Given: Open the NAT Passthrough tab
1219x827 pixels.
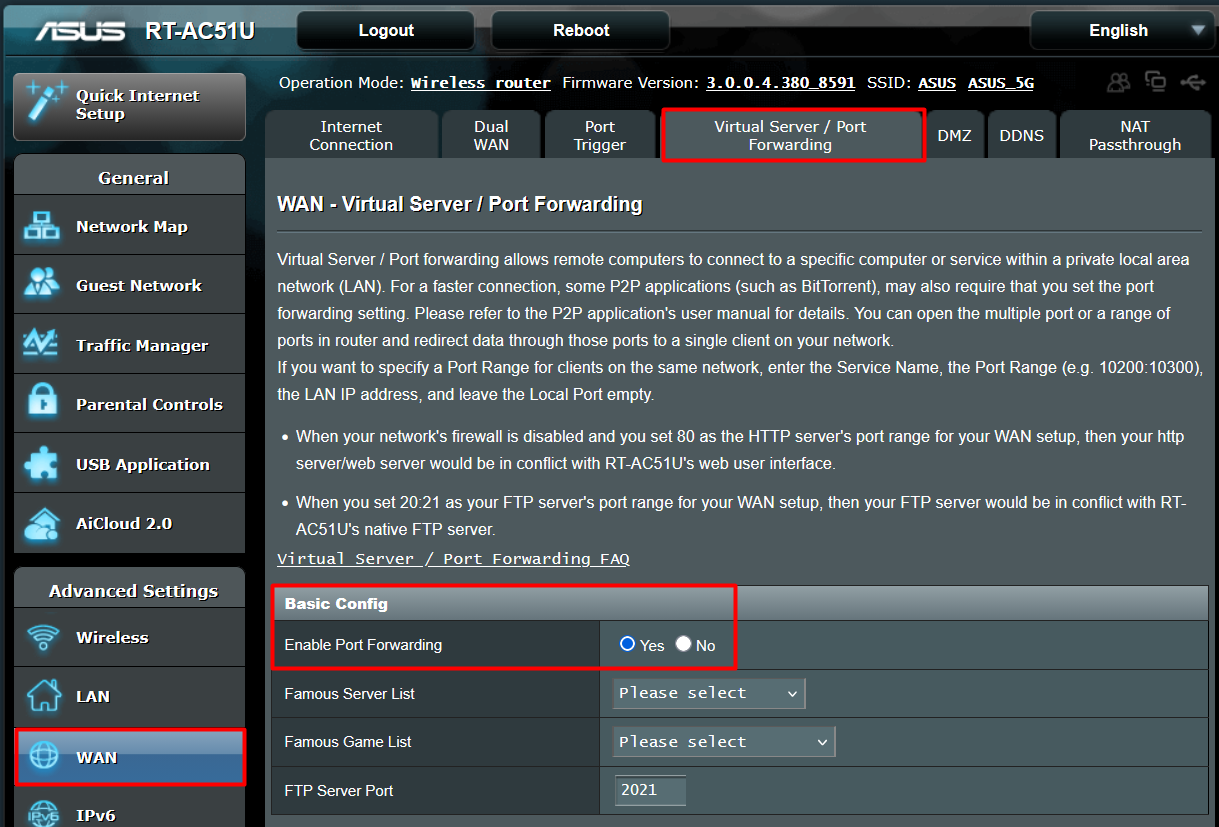Looking at the screenshot, I should (x=1135, y=135).
